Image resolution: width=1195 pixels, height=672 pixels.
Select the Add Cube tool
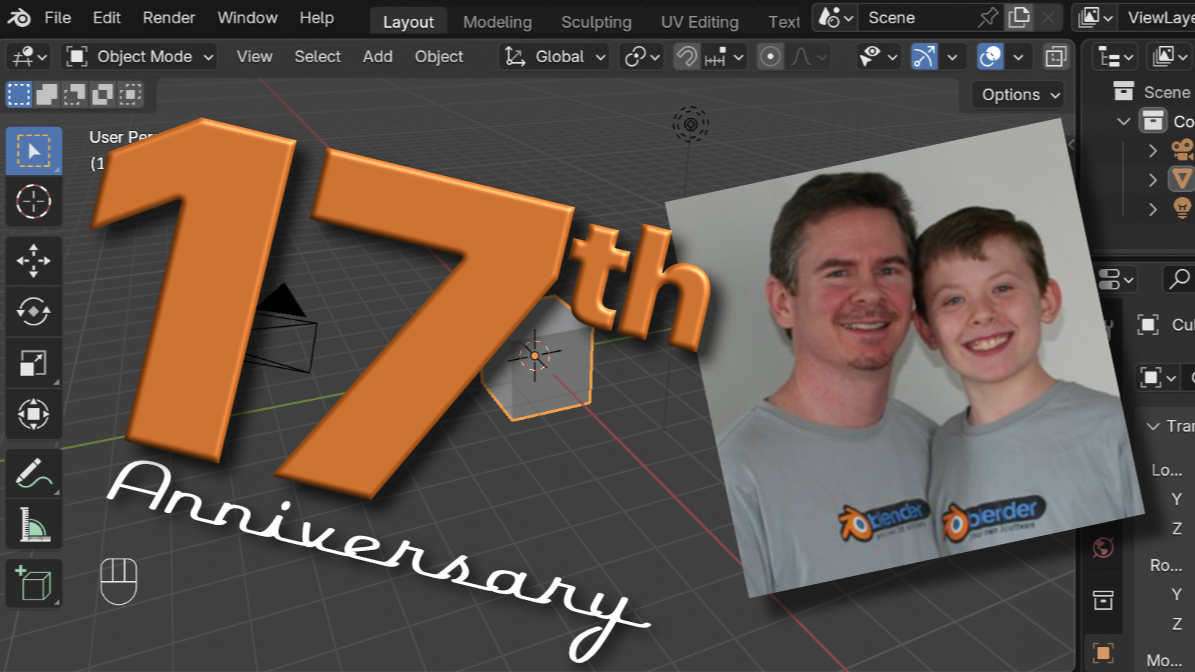coord(34,584)
